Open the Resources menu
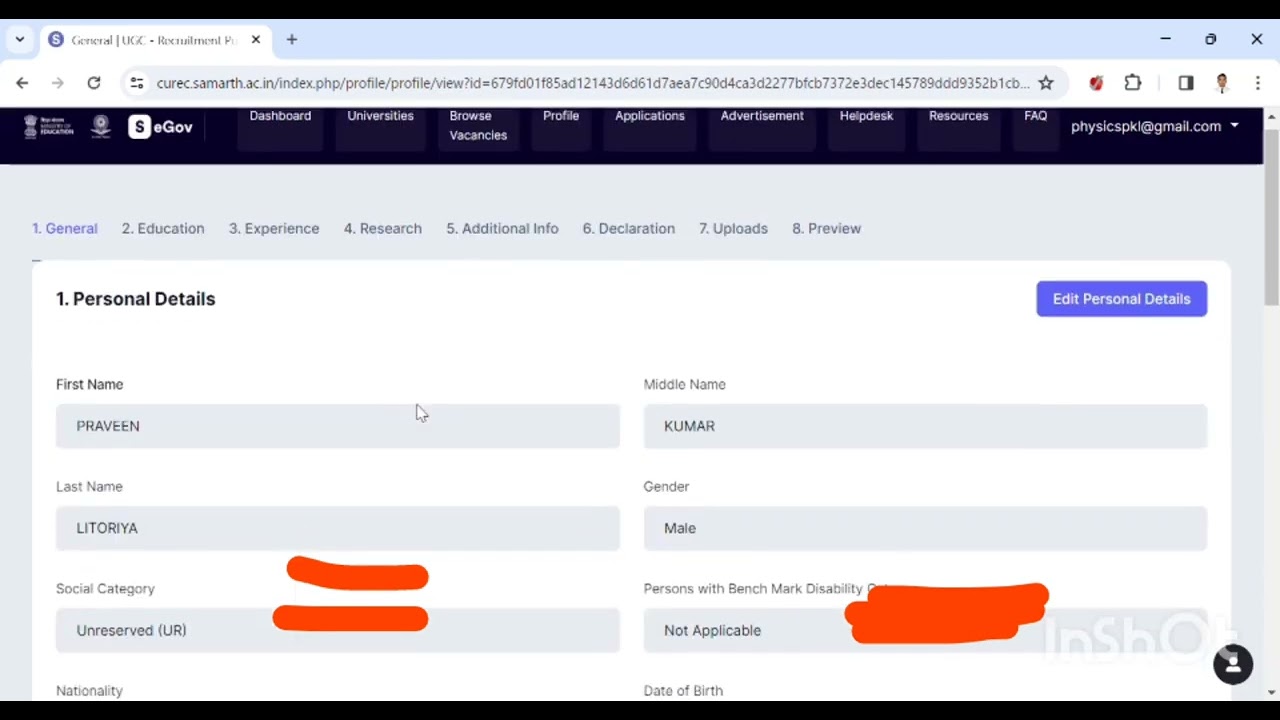Viewport: 1280px width, 720px height. [958, 116]
